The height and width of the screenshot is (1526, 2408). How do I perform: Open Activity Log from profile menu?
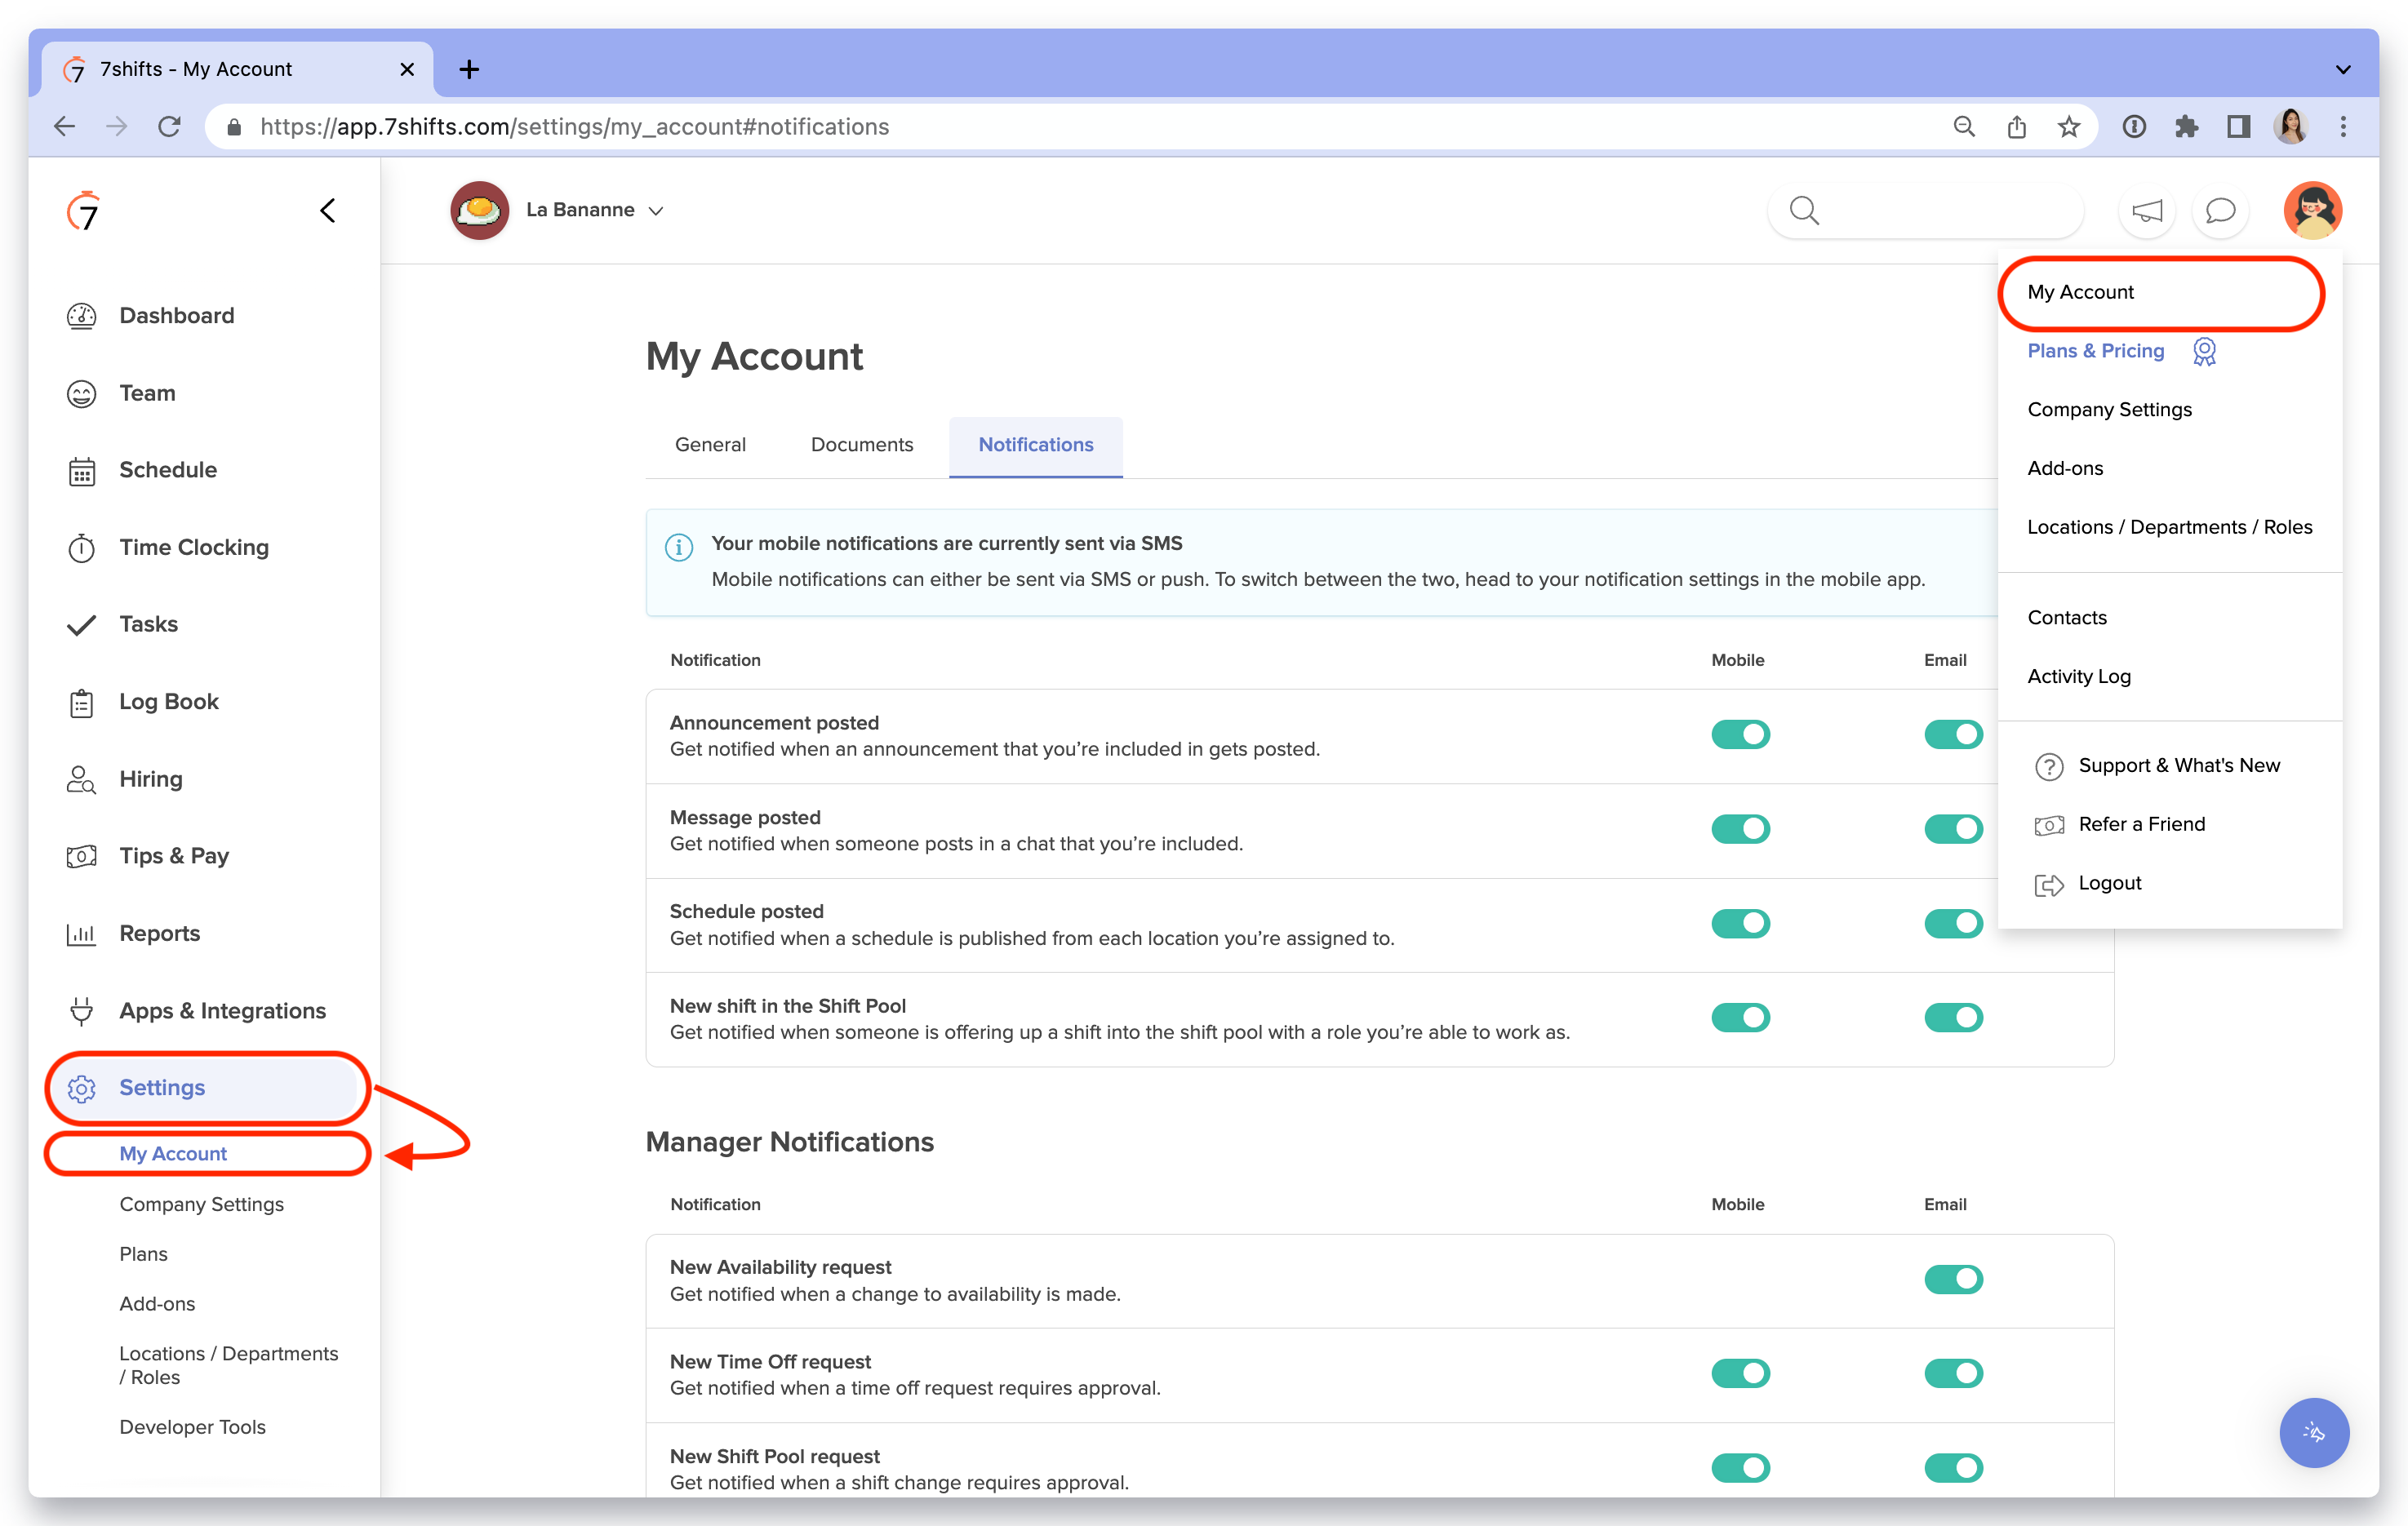click(2079, 677)
